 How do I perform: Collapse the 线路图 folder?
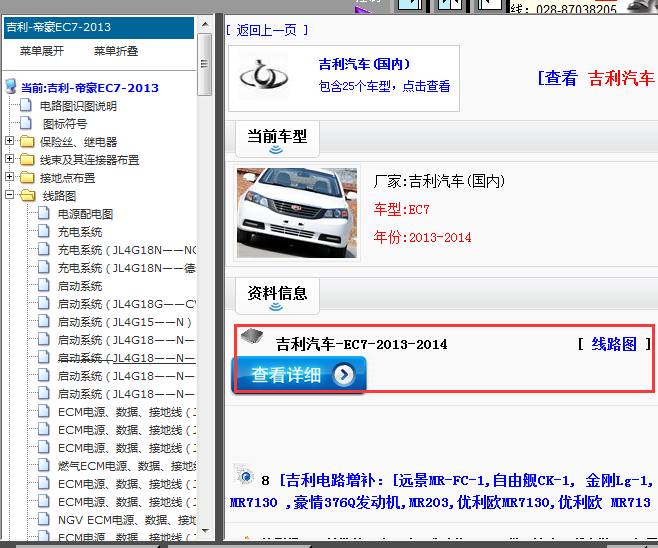[x=9, y=195]
